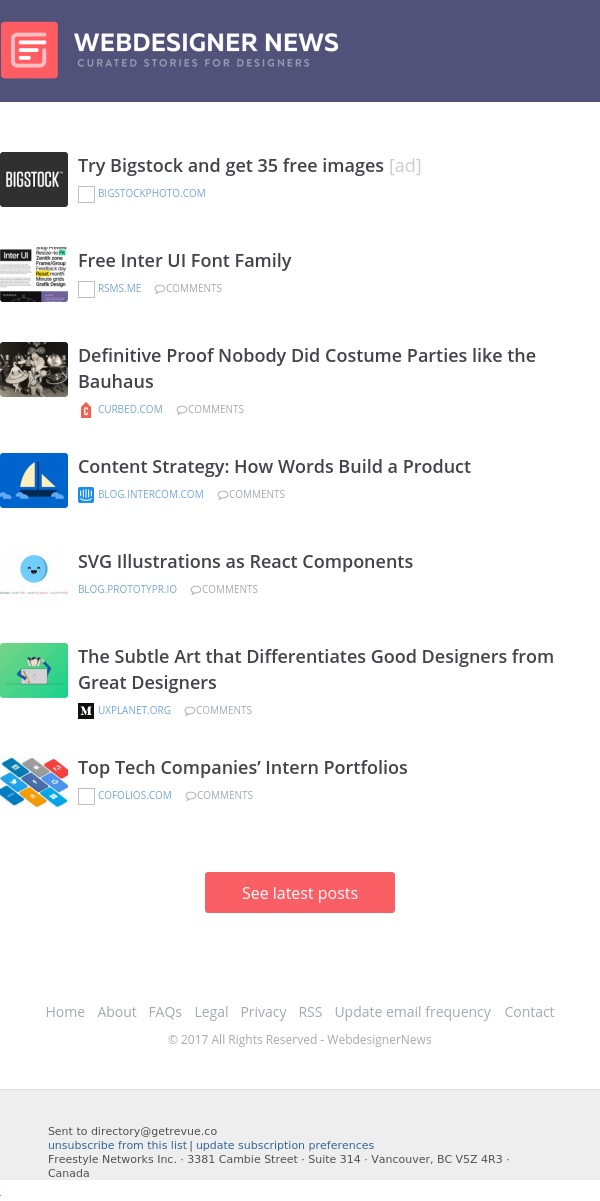Screen dimensions: 600x1201
Task: Open comments for SVG Illustrations article
Action: (x=225, y=590)
